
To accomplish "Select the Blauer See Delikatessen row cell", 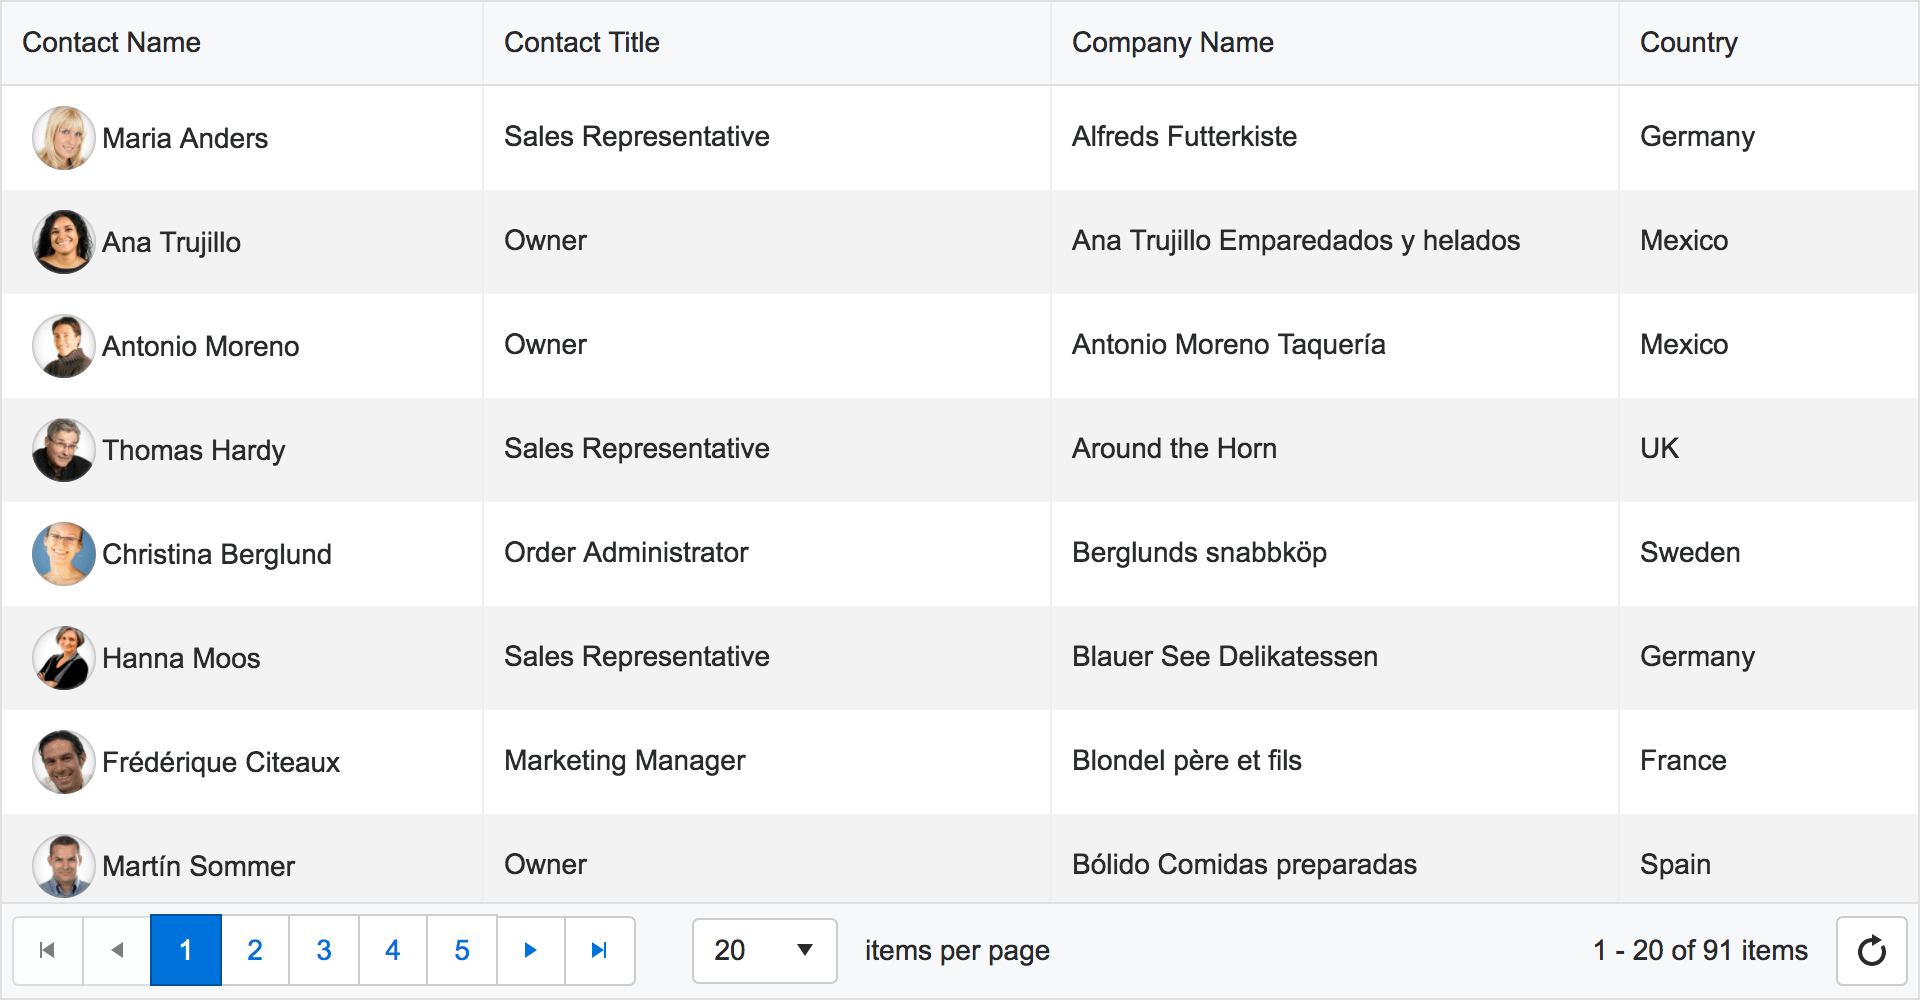I will 1225,657.
